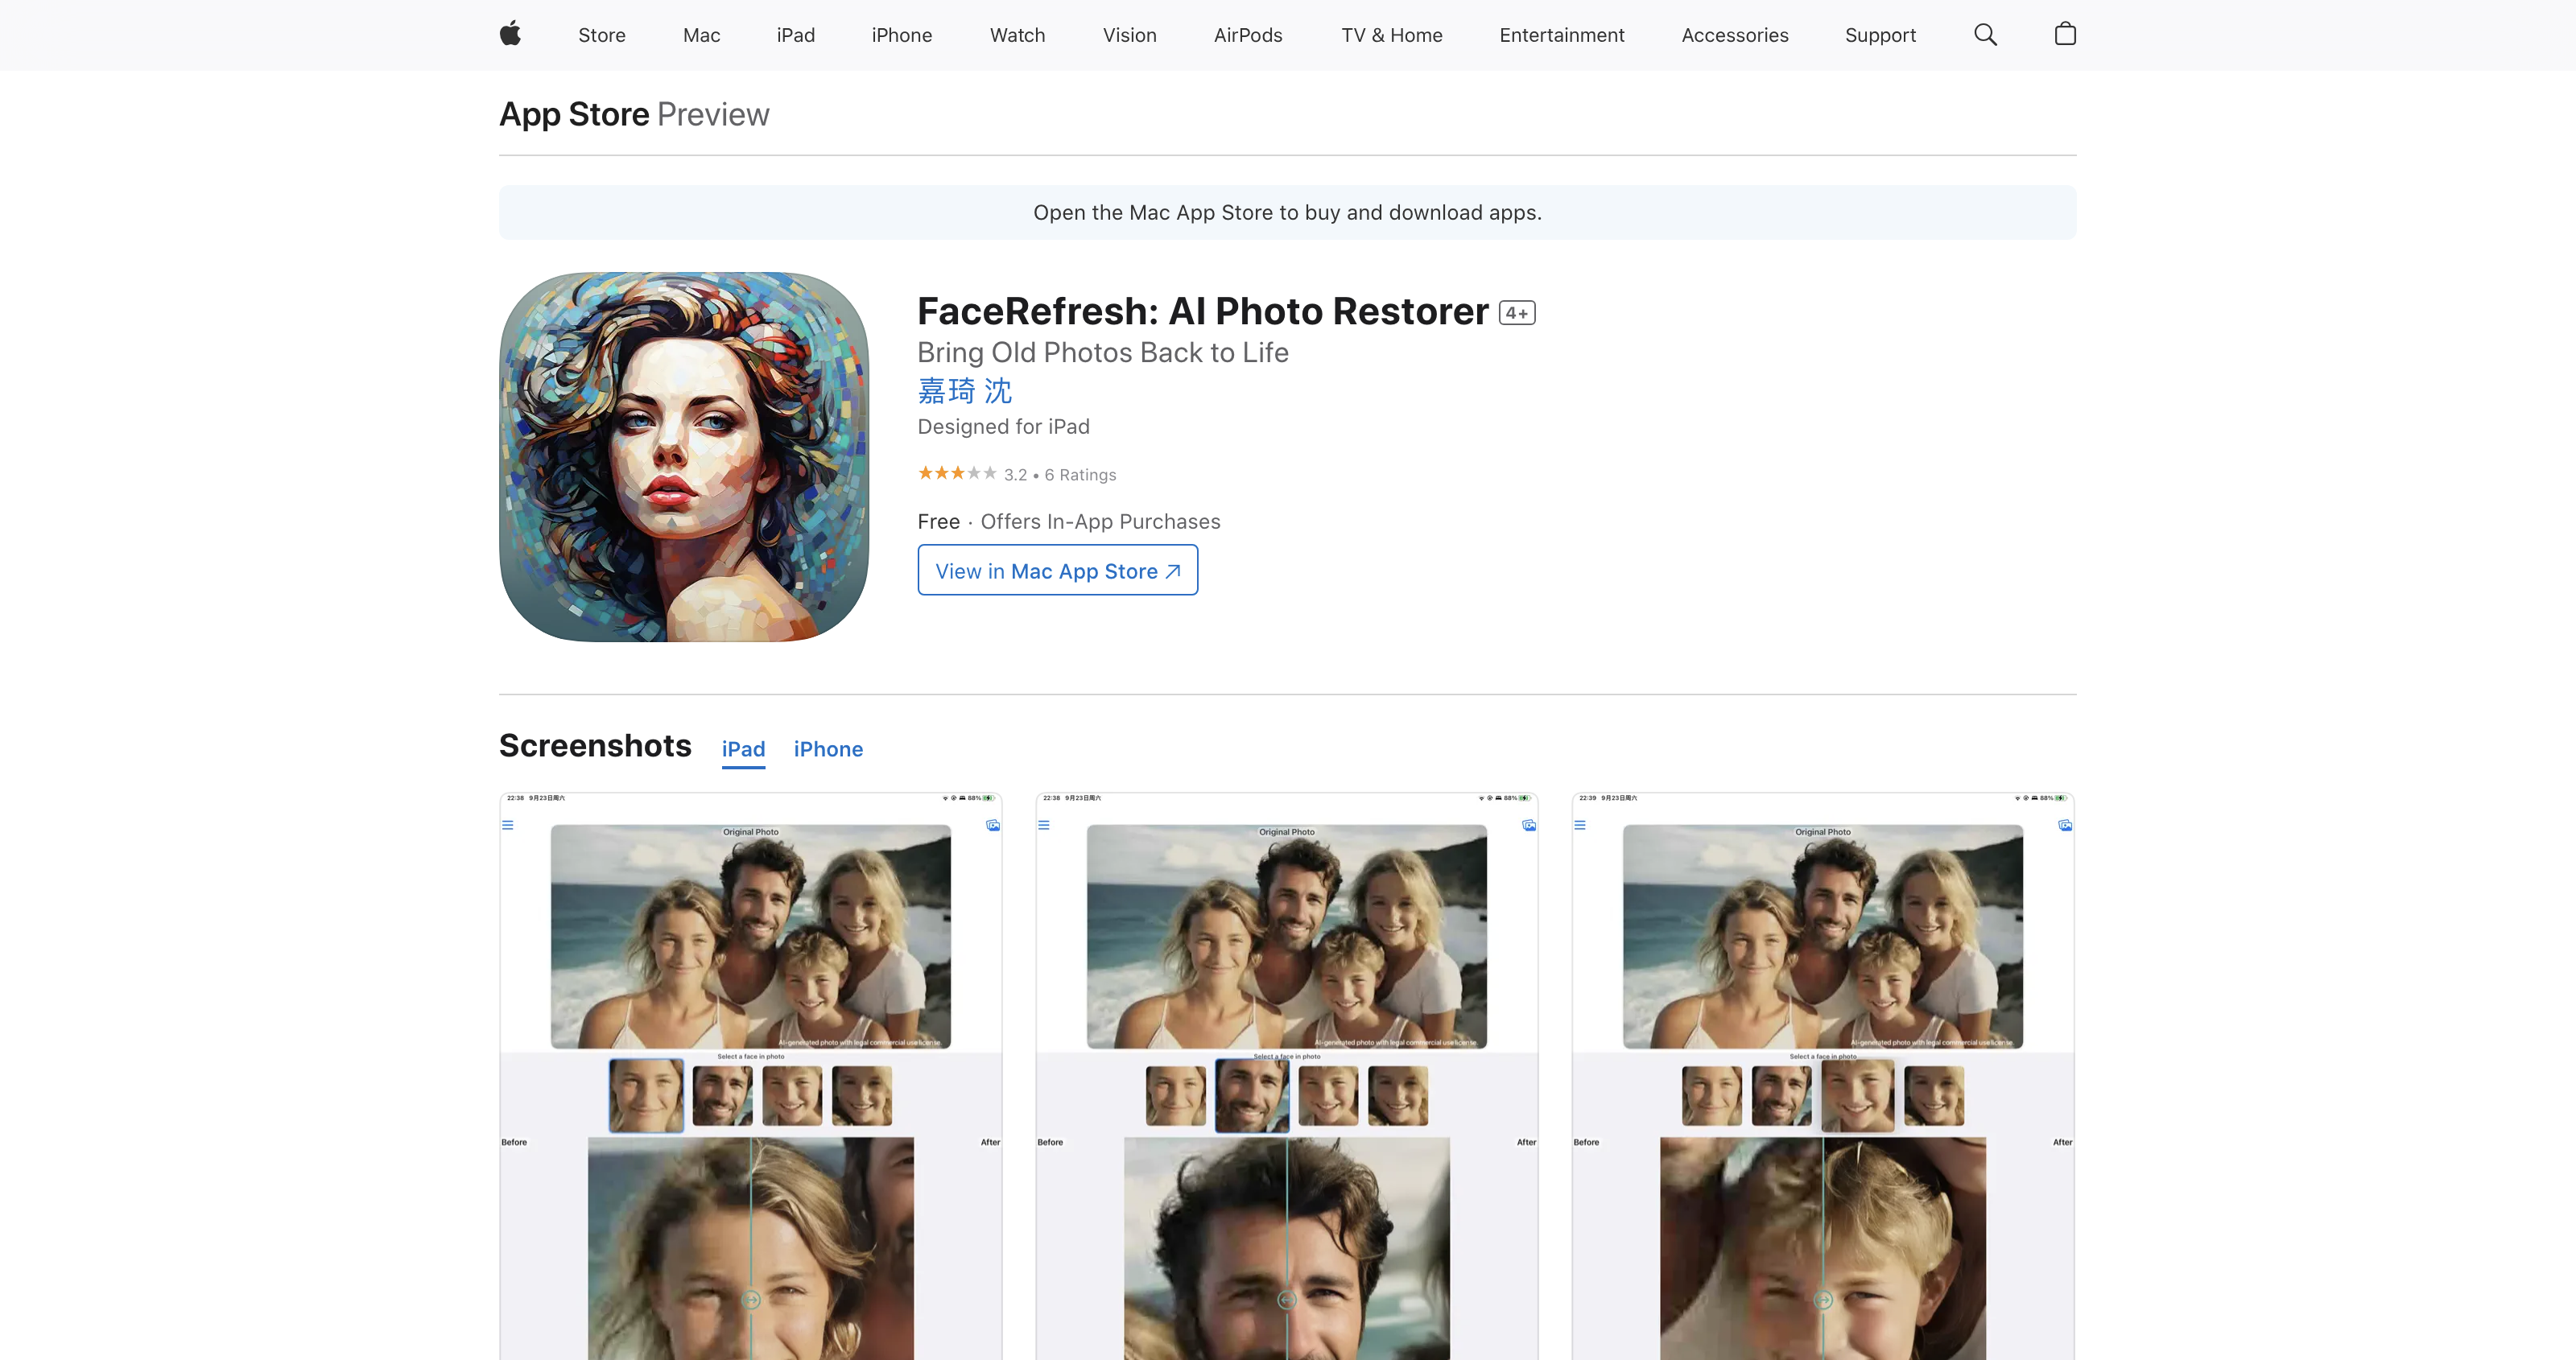2576x1360 pixels.
Task: Open the Store menu
Action: click(602, 35)
